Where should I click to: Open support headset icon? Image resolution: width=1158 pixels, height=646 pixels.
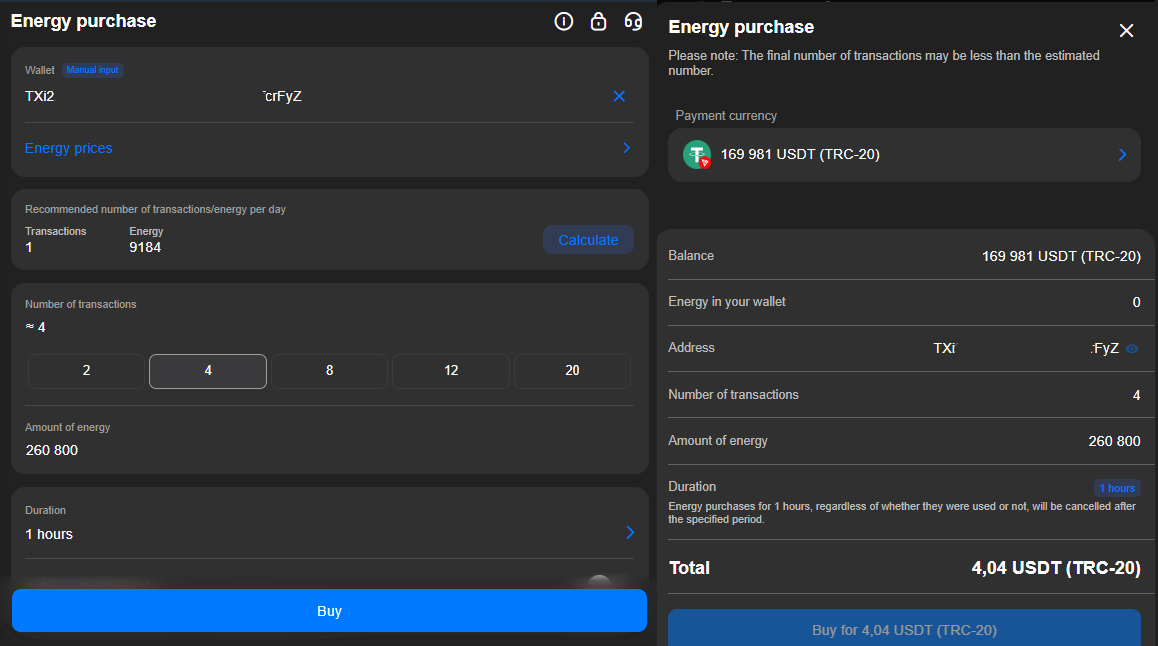(x=633, y=21)
